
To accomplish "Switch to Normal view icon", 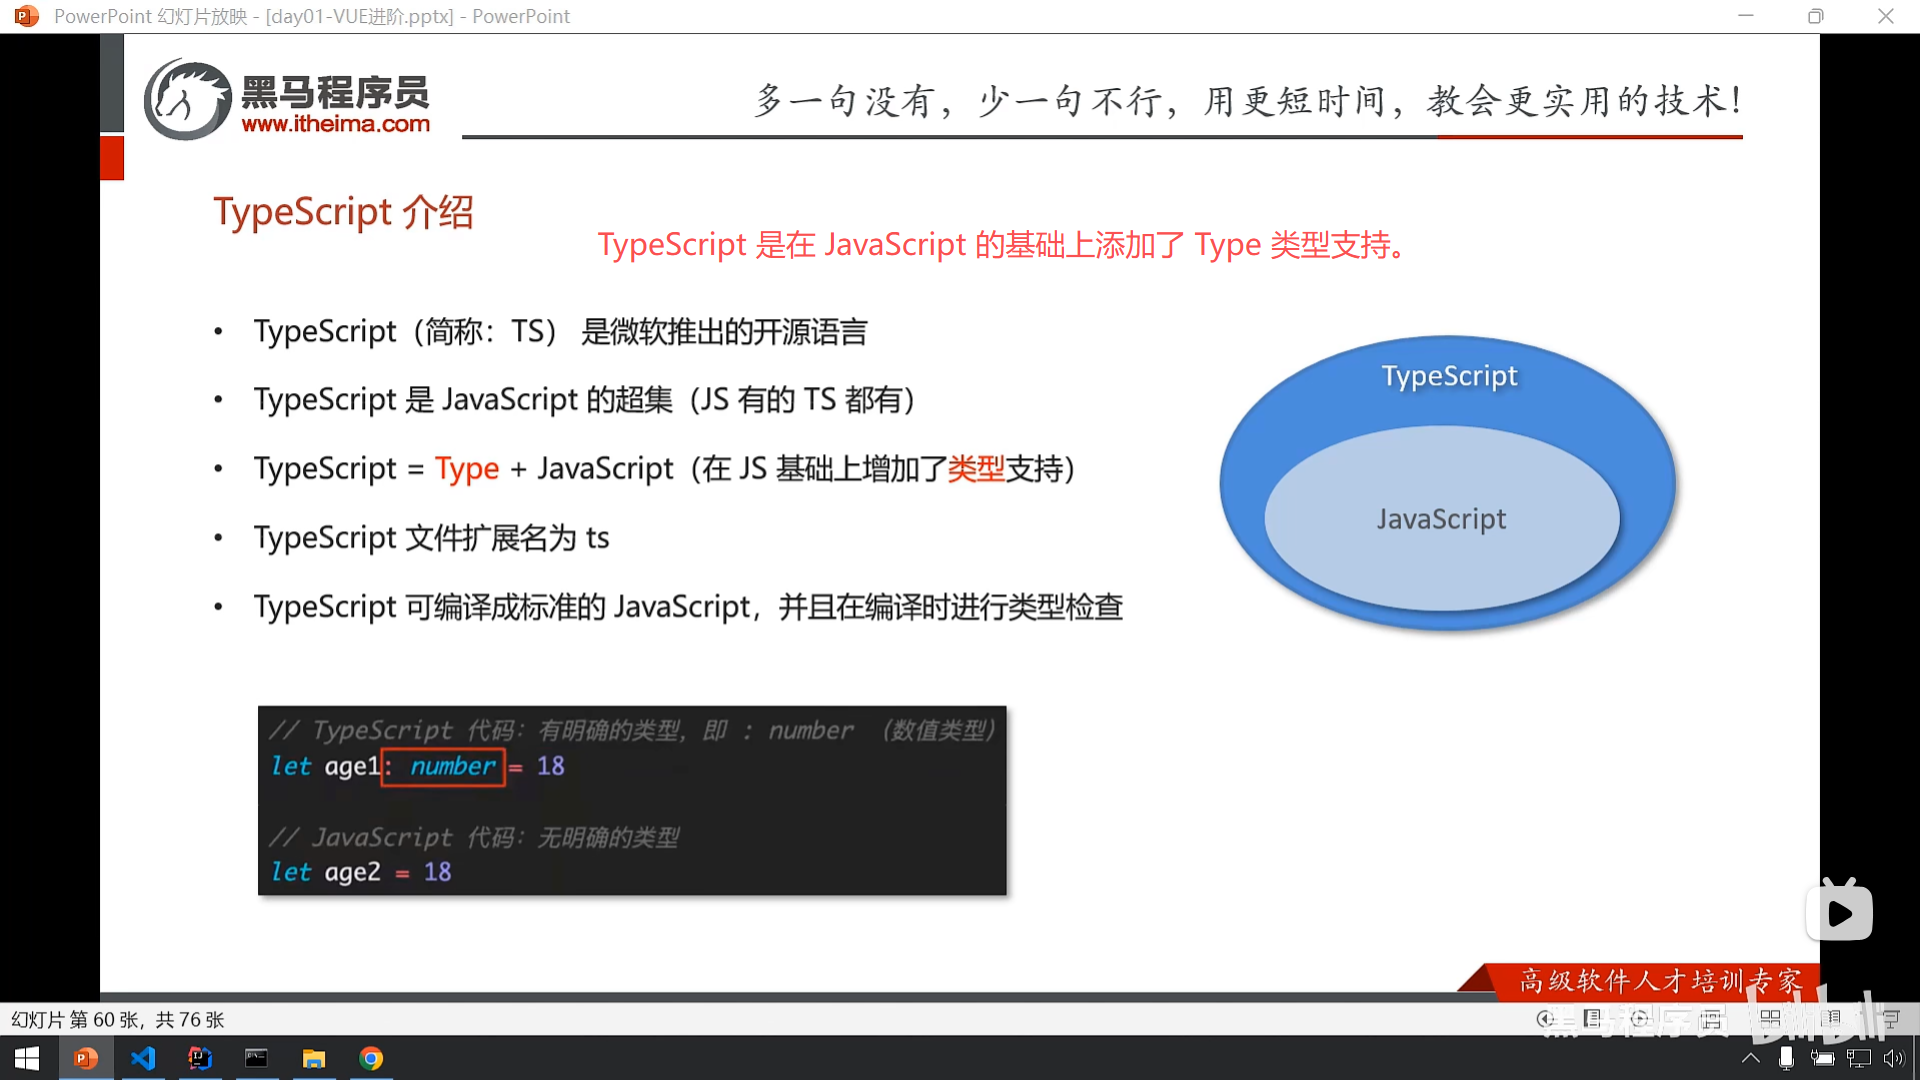I will click(1712, 1019).
